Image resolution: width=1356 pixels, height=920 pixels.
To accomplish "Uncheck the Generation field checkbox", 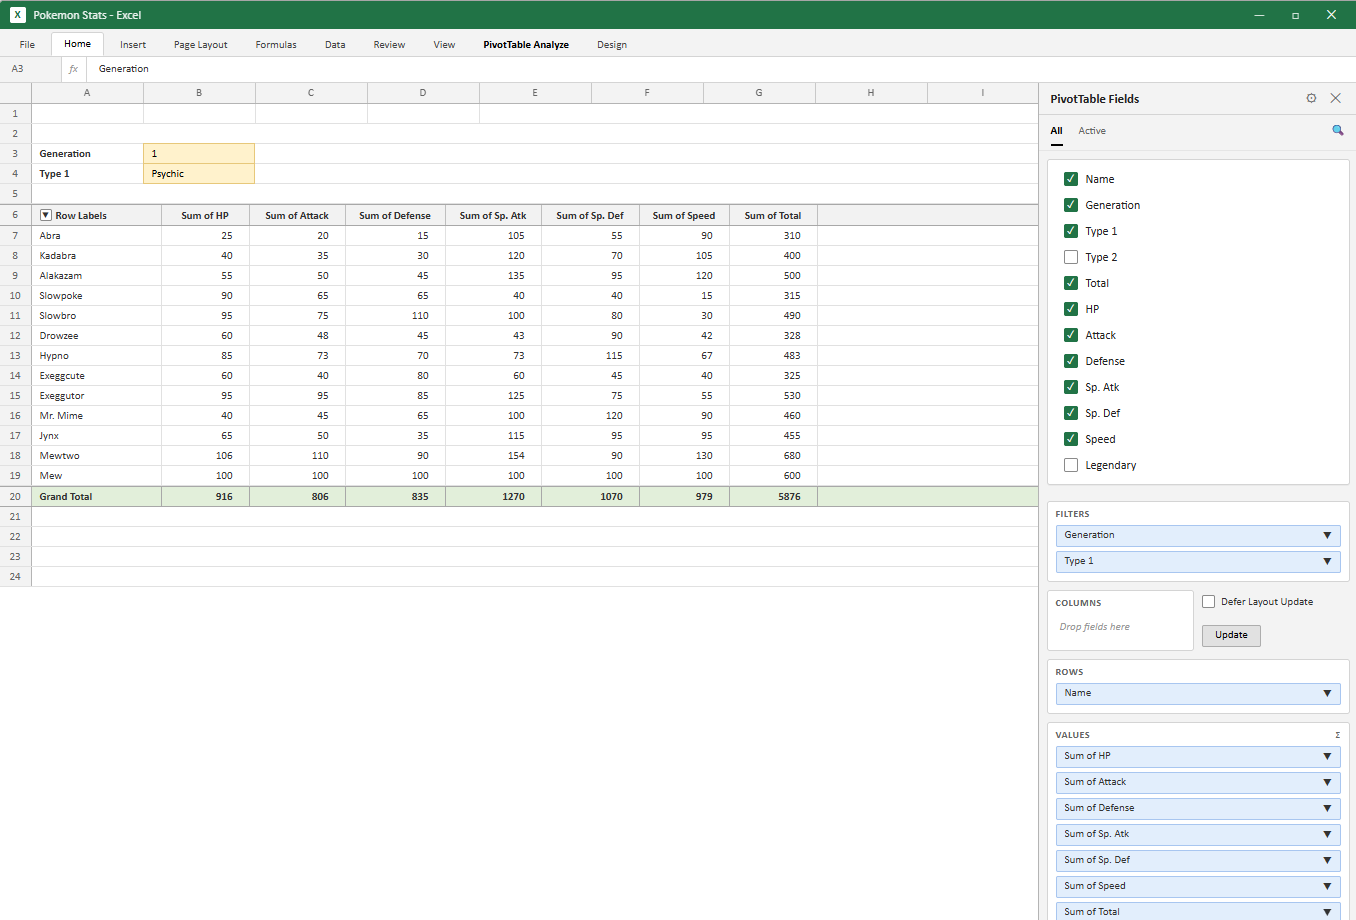I will click(x=1071, y=205).
